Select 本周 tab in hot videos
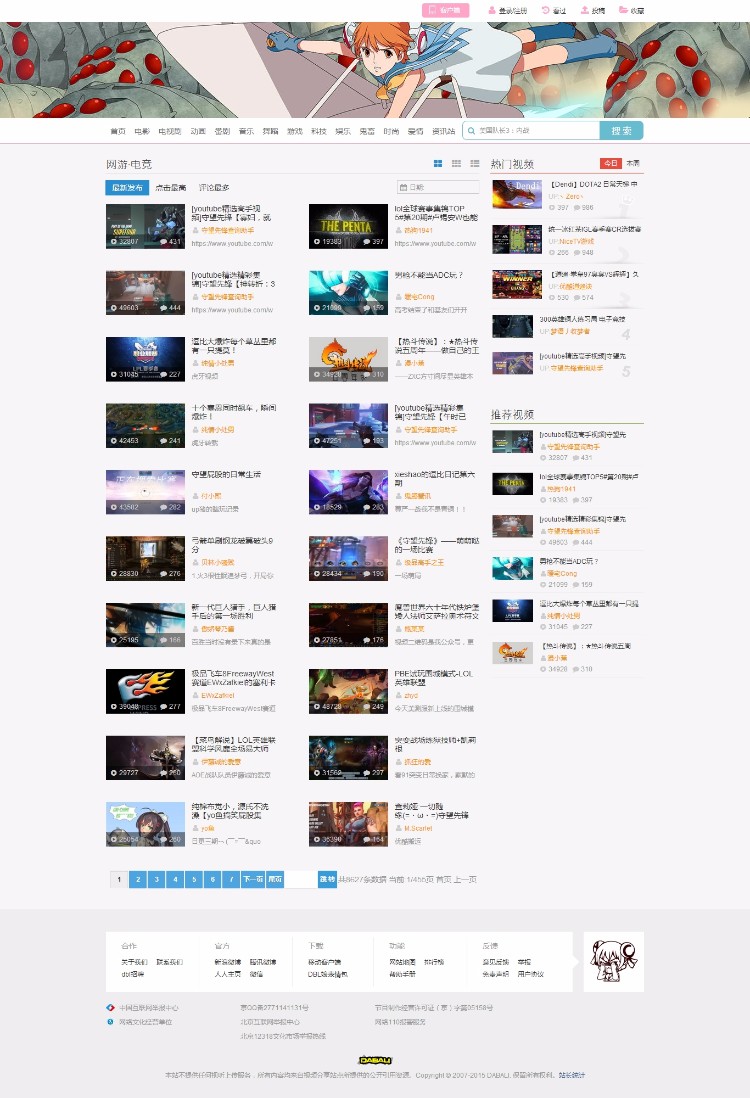 point(632,163)
